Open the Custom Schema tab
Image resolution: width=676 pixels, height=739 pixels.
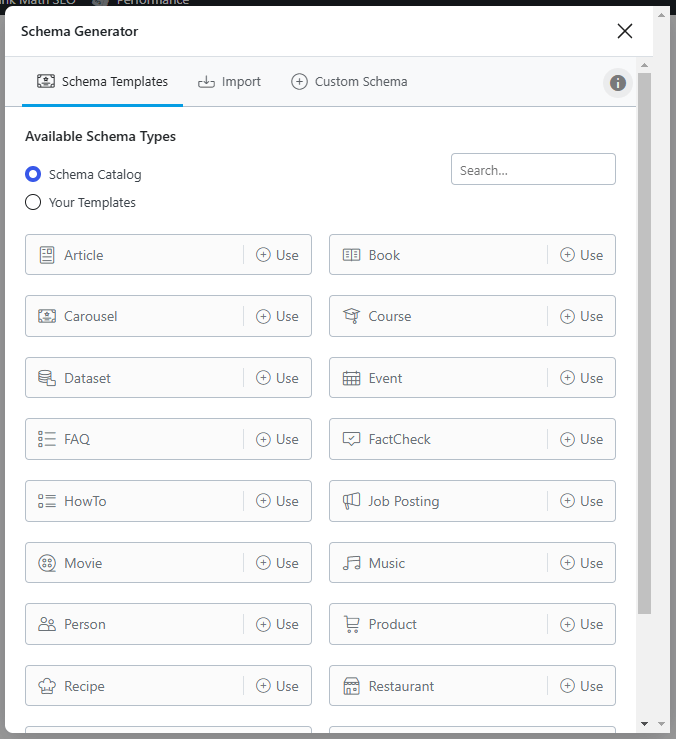349,82
